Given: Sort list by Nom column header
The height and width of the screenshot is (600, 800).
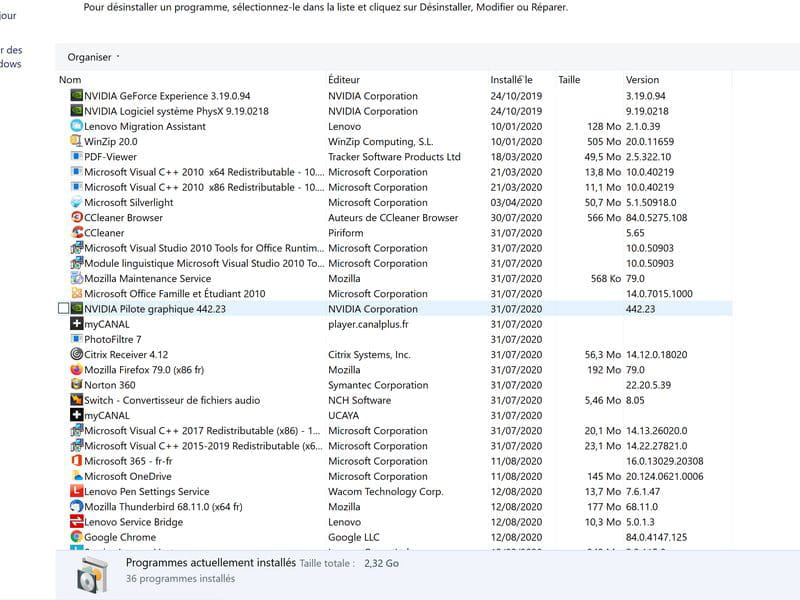Looking at the screenshot, I should point(70,80).
